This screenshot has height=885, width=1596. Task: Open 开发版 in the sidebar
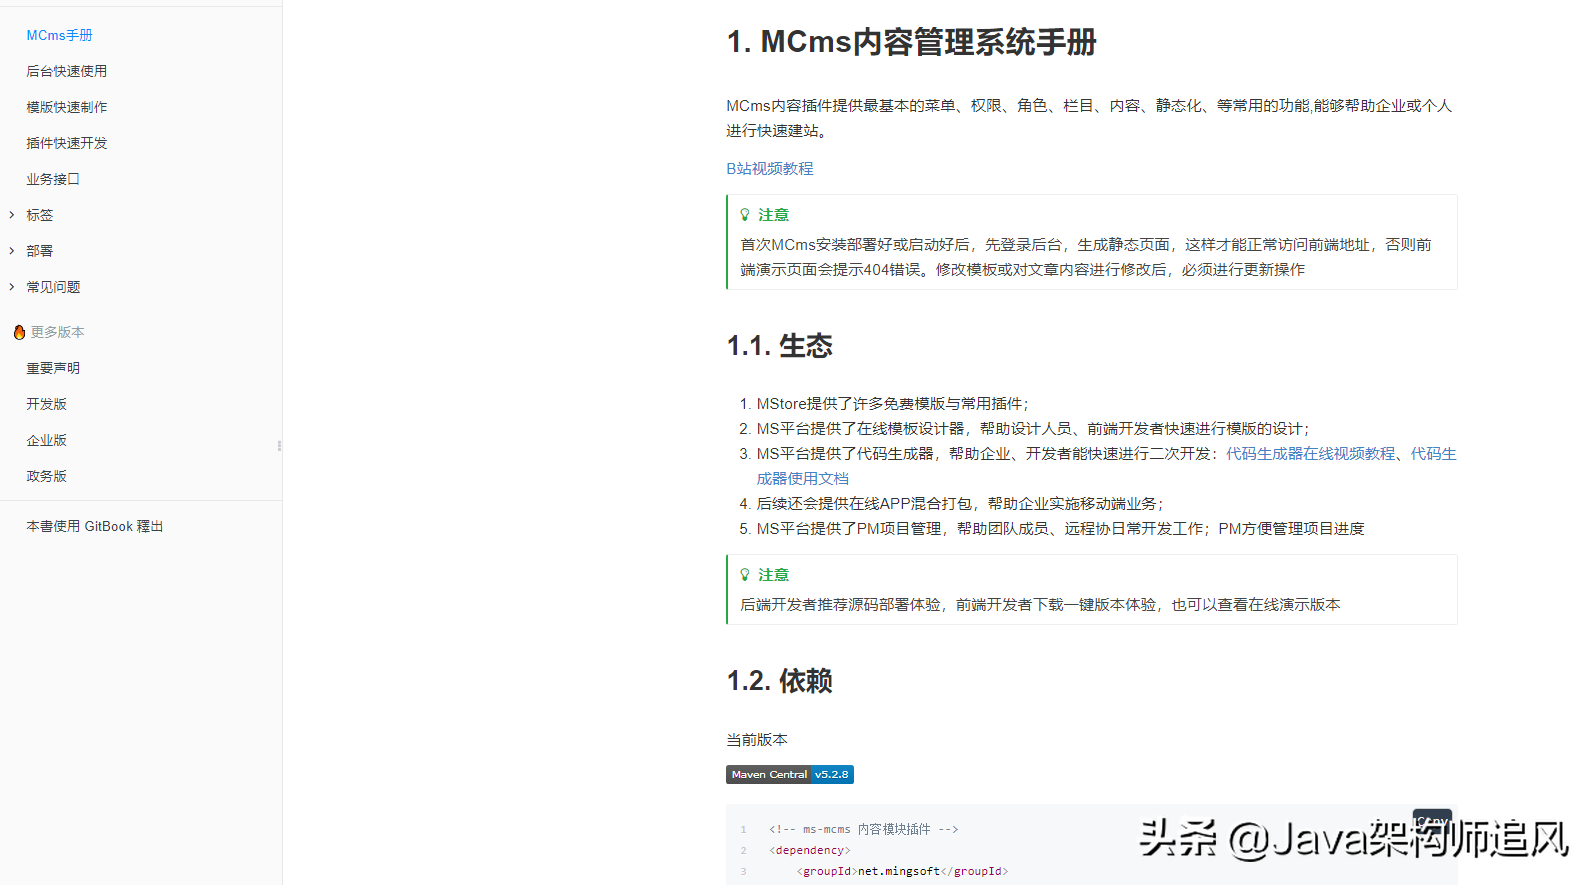pyautogui.click(x=46, y=404)
